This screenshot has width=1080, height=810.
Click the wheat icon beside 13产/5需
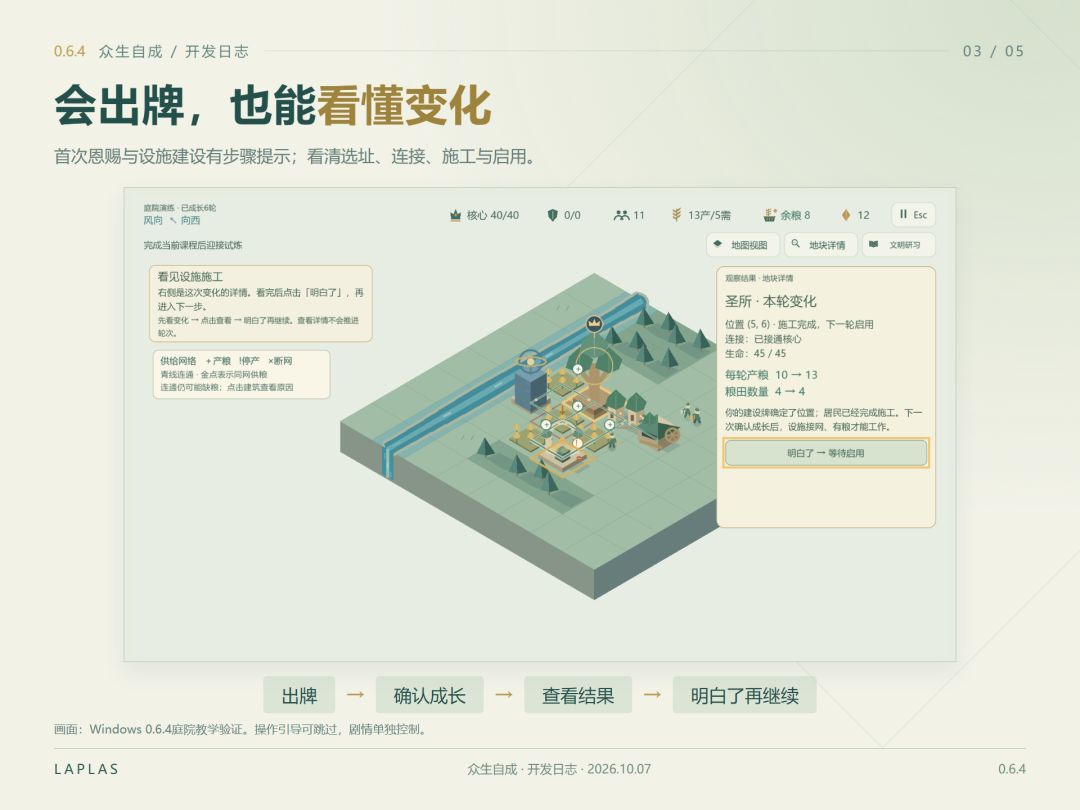coord(676,216)
